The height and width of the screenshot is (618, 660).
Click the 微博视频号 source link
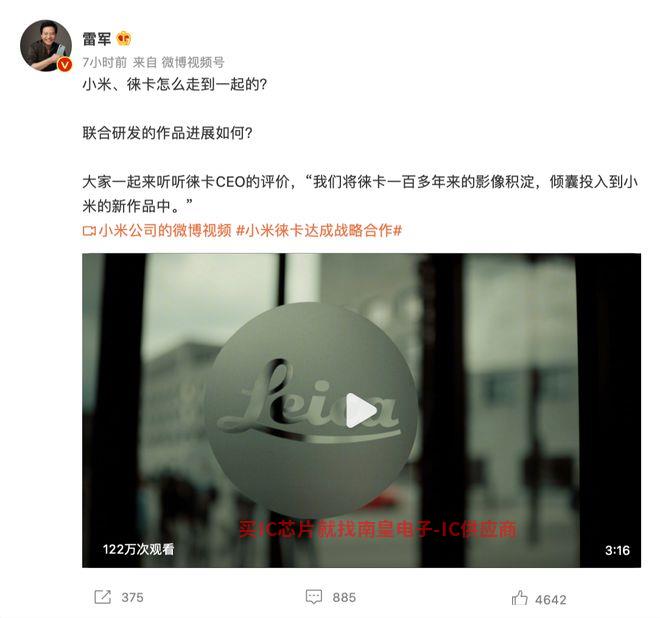point(193,62)
